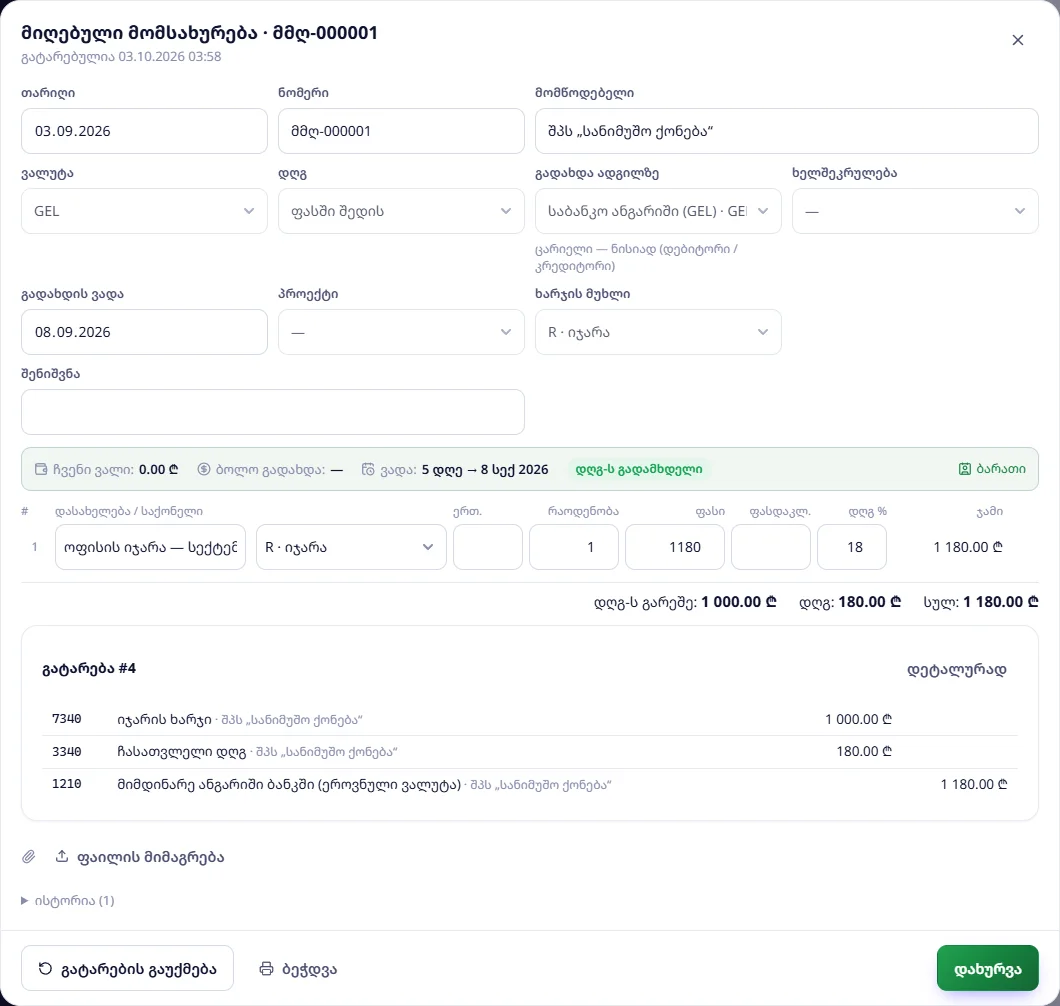Click the undo icon in გატარების გაუქმება
Image resolution: width=1060 pixels, height=1006 pixels.
[x=45, y=969]
